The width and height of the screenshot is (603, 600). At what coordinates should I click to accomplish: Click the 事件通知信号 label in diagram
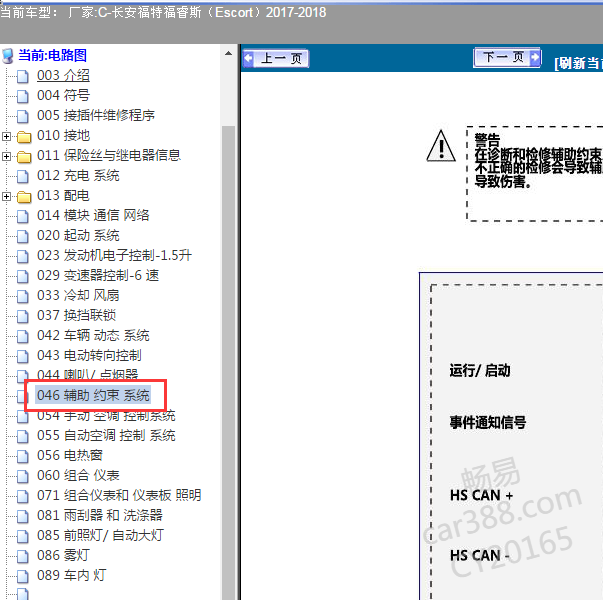tap(488, 422)
